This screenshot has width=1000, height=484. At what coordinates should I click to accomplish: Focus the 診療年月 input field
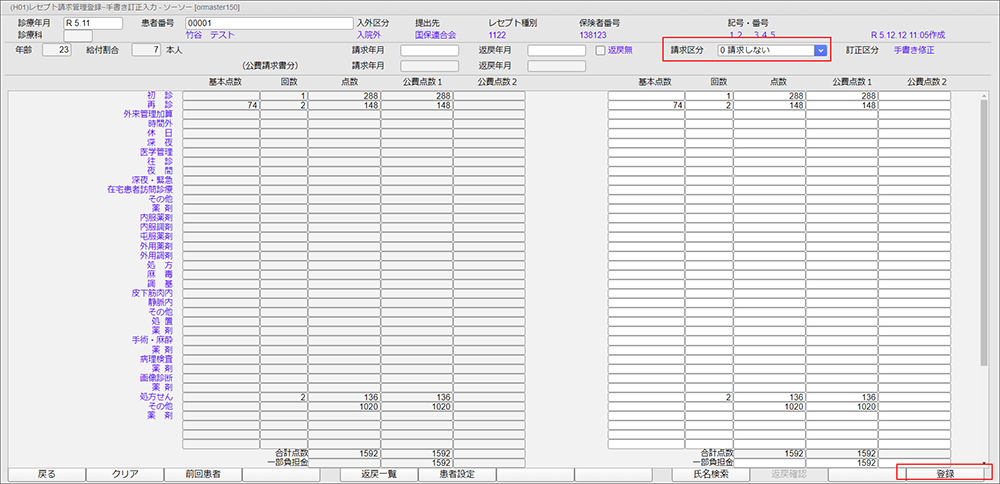pos(91,22)
